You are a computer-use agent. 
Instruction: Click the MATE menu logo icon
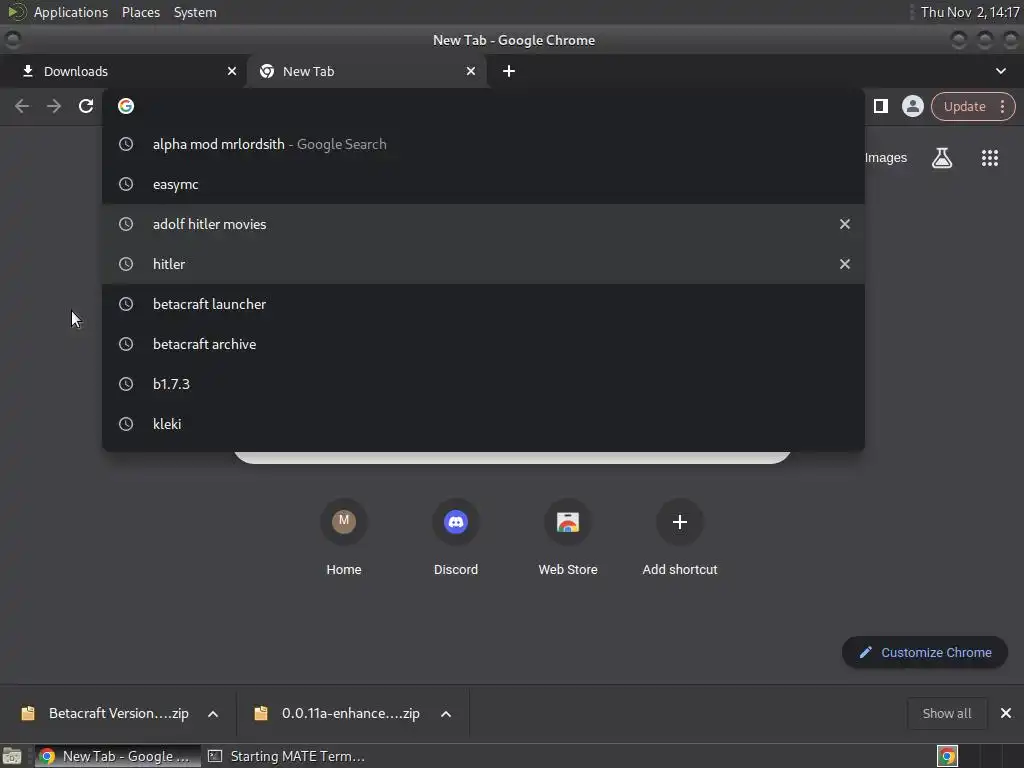pos(16,12)
